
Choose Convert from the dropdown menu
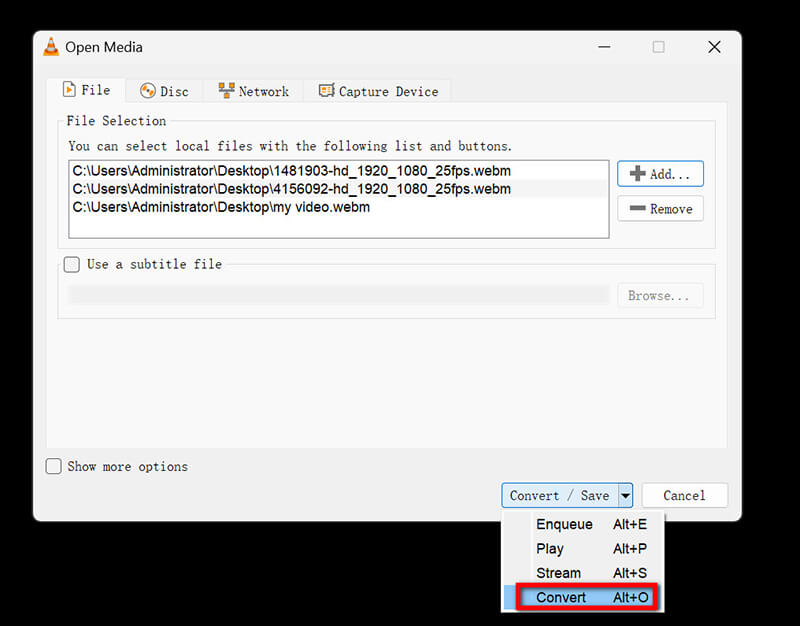[x=583, y=597]
